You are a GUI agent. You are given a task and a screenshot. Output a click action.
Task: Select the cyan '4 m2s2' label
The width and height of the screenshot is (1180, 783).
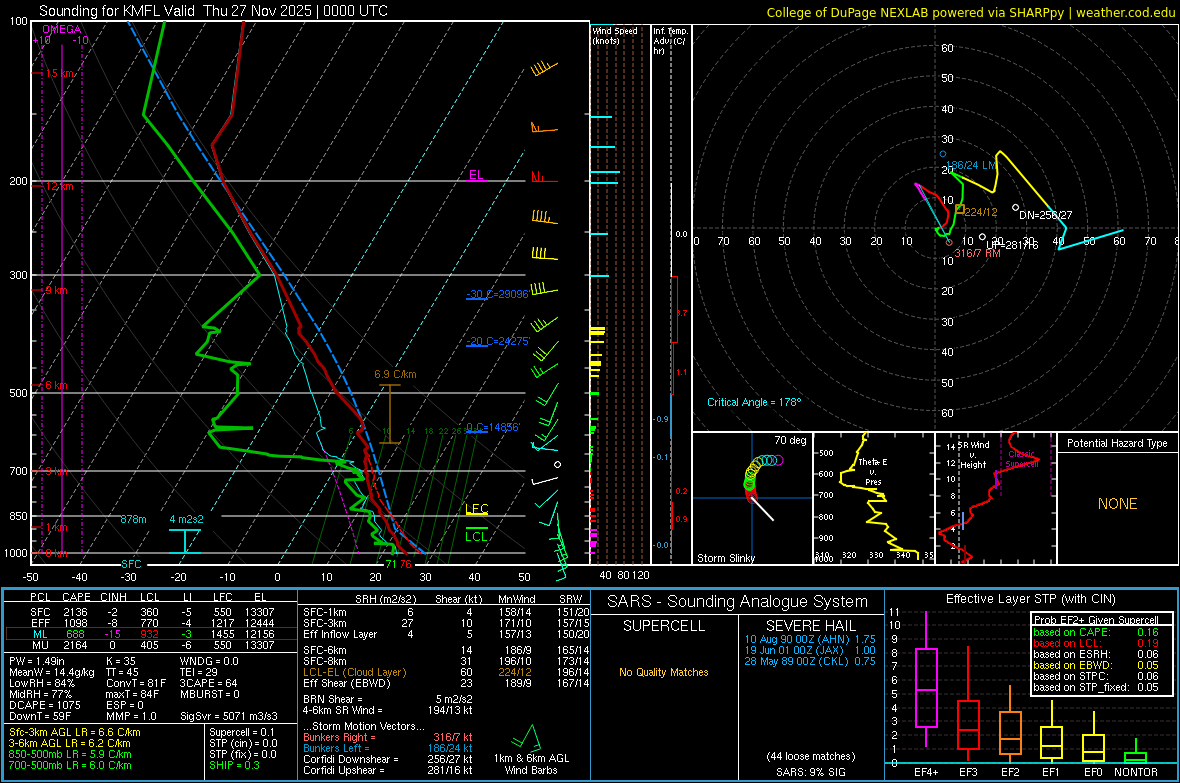tap(187, 519)
